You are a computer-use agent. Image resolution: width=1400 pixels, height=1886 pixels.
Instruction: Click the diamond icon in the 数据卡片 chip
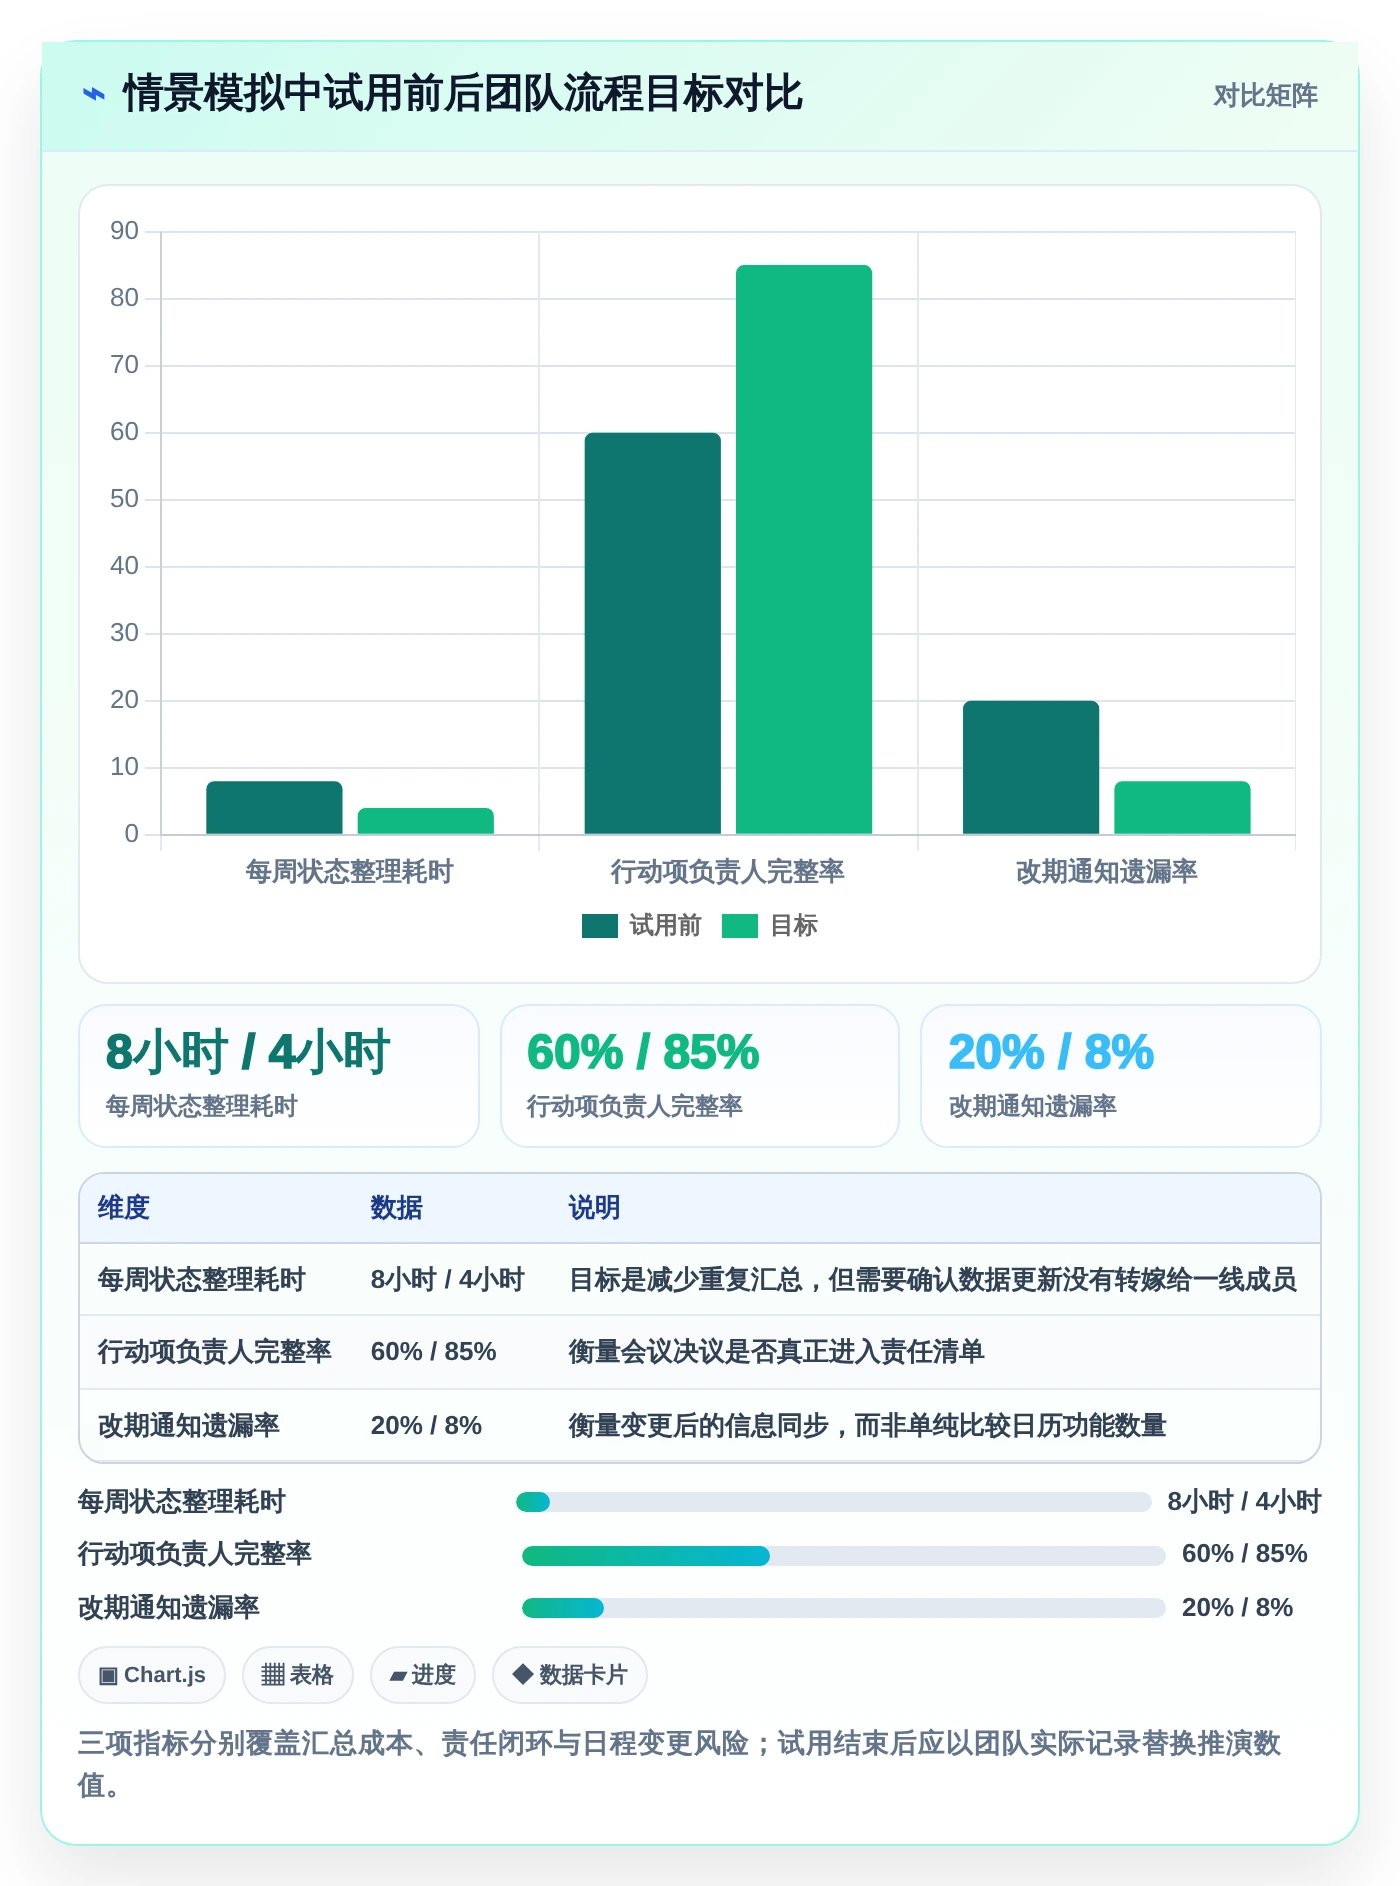523,1674
